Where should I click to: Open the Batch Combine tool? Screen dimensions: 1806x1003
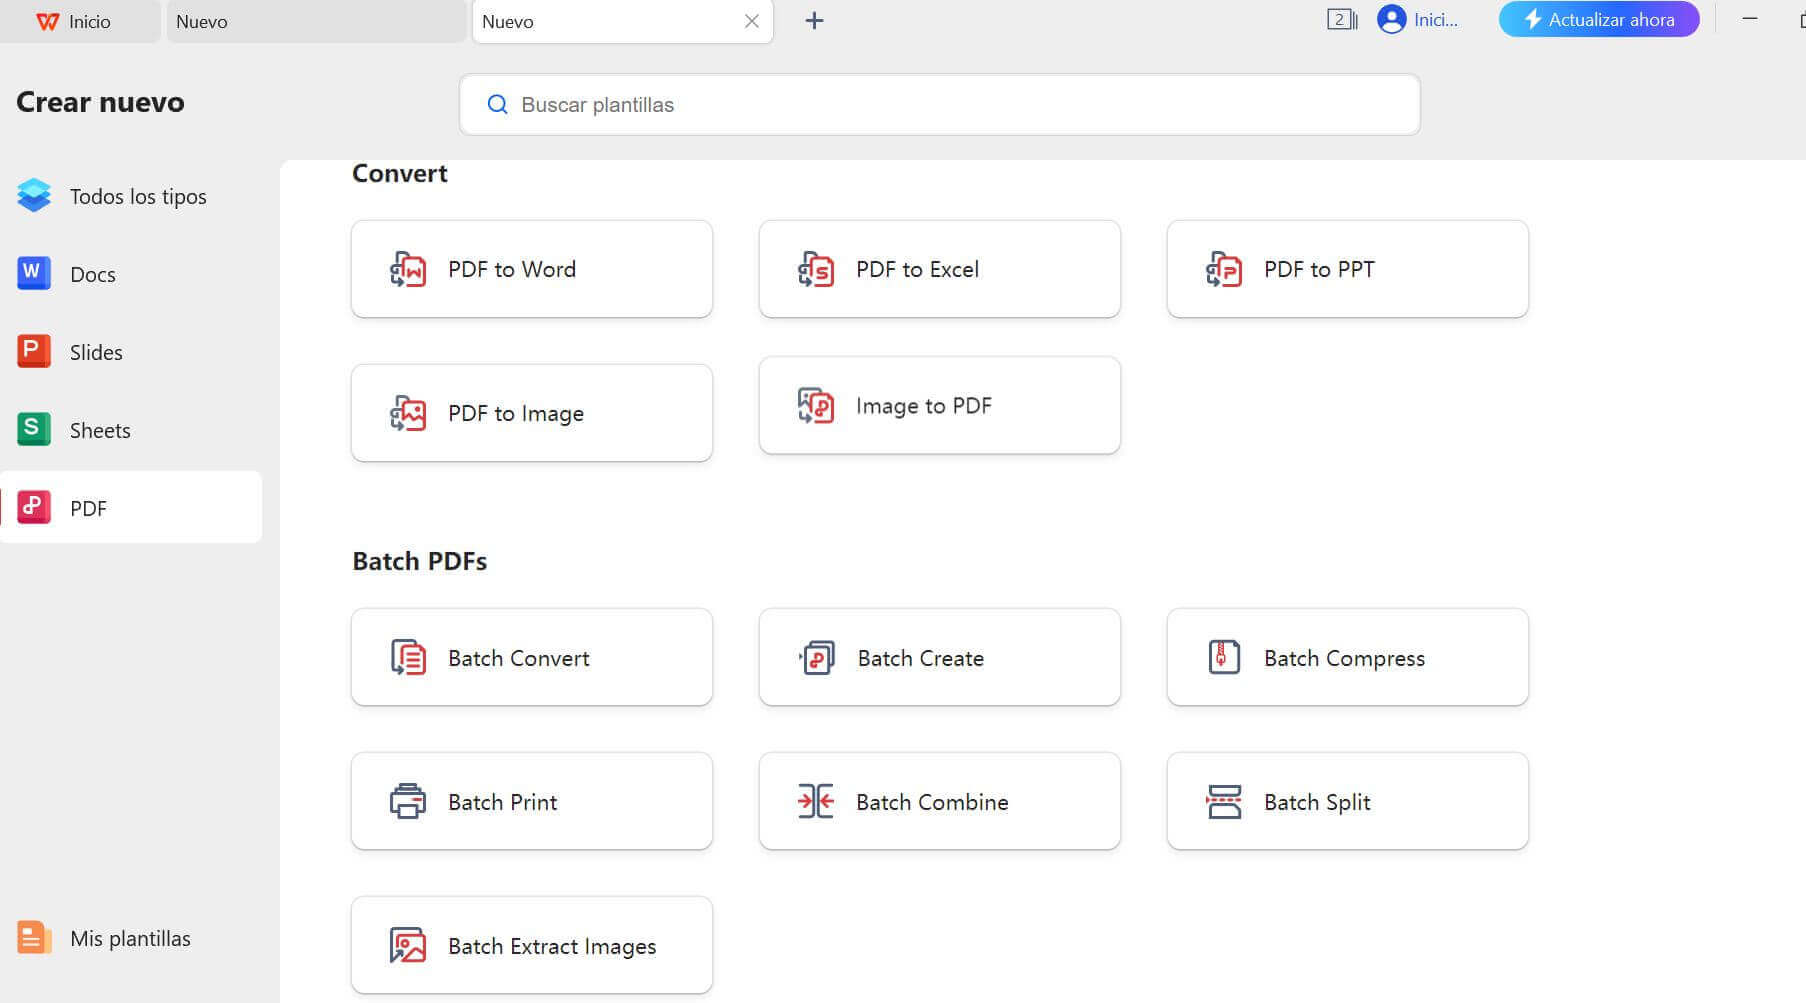click(939, 801)
